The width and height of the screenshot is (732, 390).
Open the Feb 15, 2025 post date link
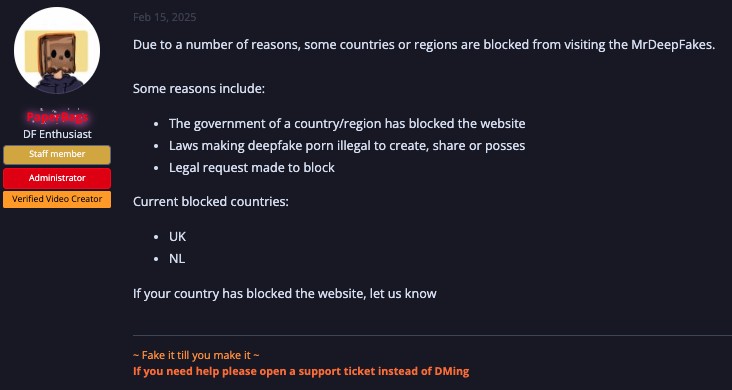(x=164, y=17)
